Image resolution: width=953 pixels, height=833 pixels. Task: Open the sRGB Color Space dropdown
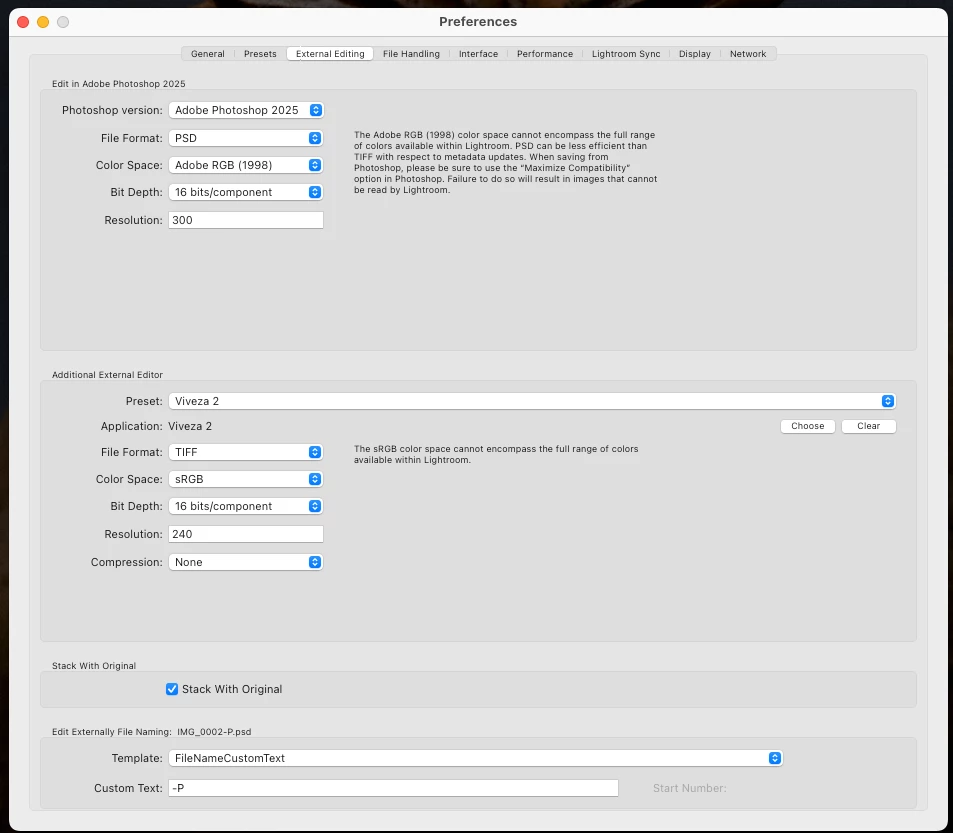246,479
